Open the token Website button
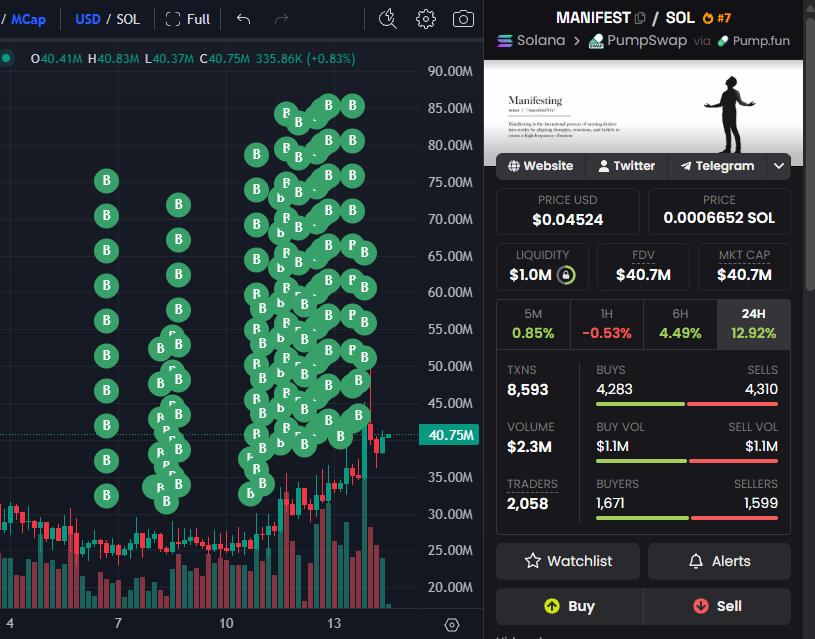This screenshot has width=815, height=639. (x=541, y=166)
